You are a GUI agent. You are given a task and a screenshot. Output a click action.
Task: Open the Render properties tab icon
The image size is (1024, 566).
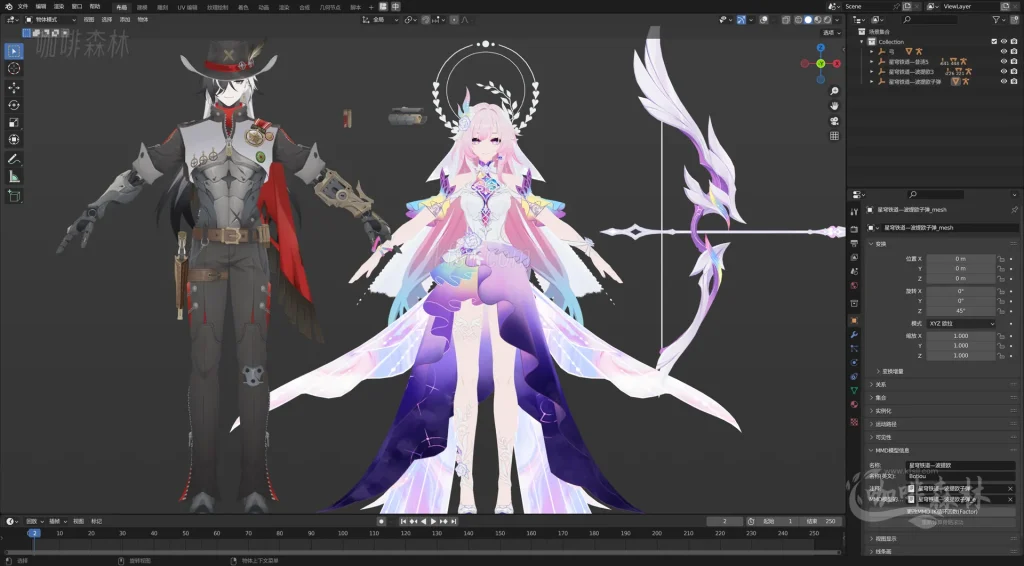click(854, 229)
